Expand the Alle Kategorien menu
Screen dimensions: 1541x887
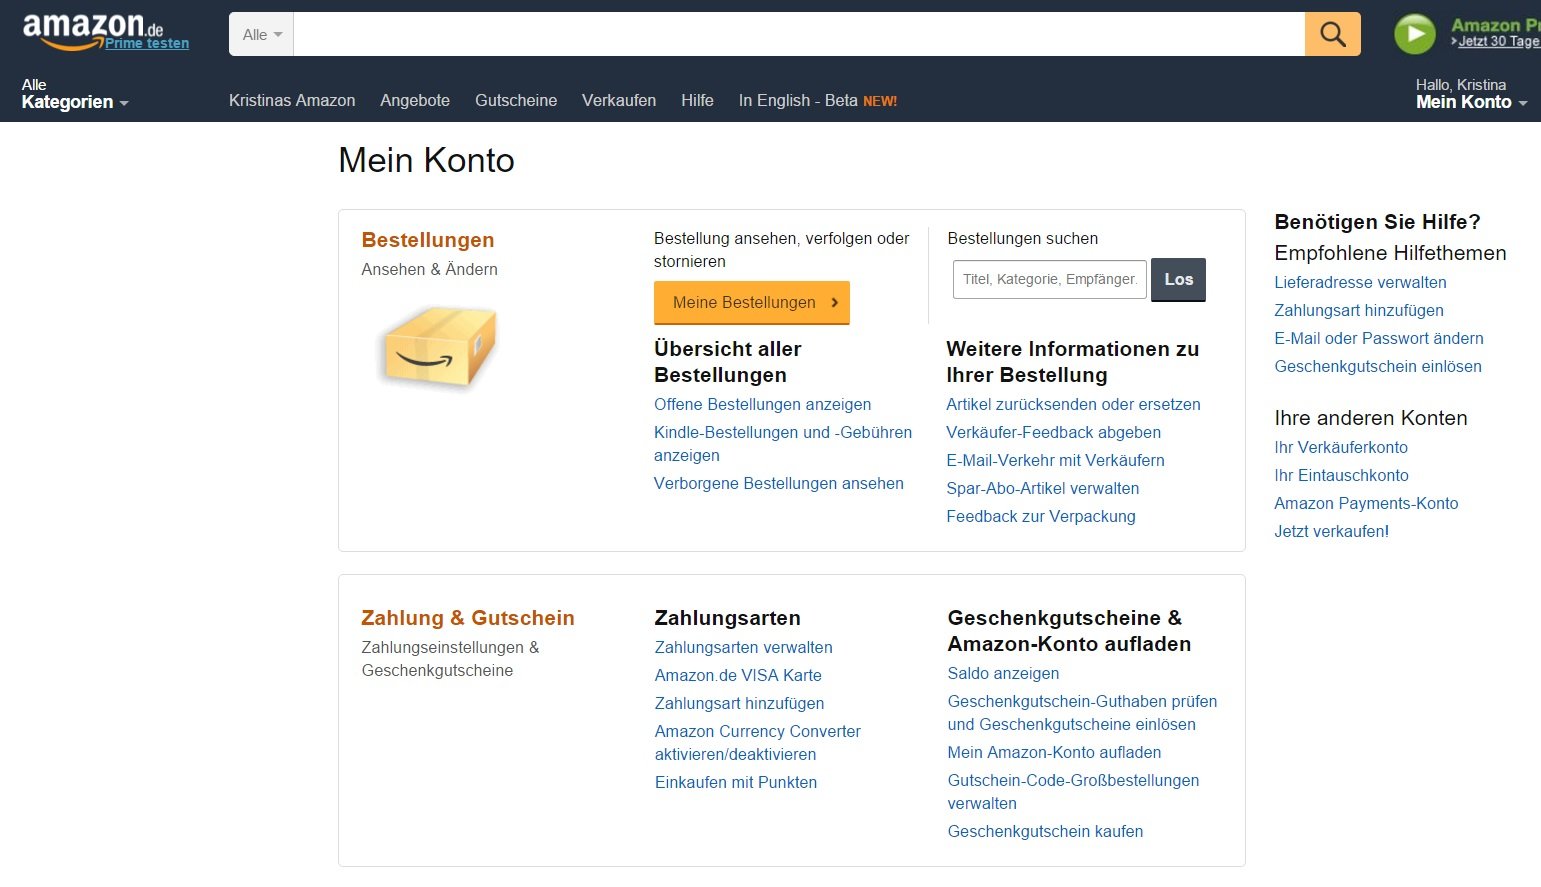click(x=75, y=93)
